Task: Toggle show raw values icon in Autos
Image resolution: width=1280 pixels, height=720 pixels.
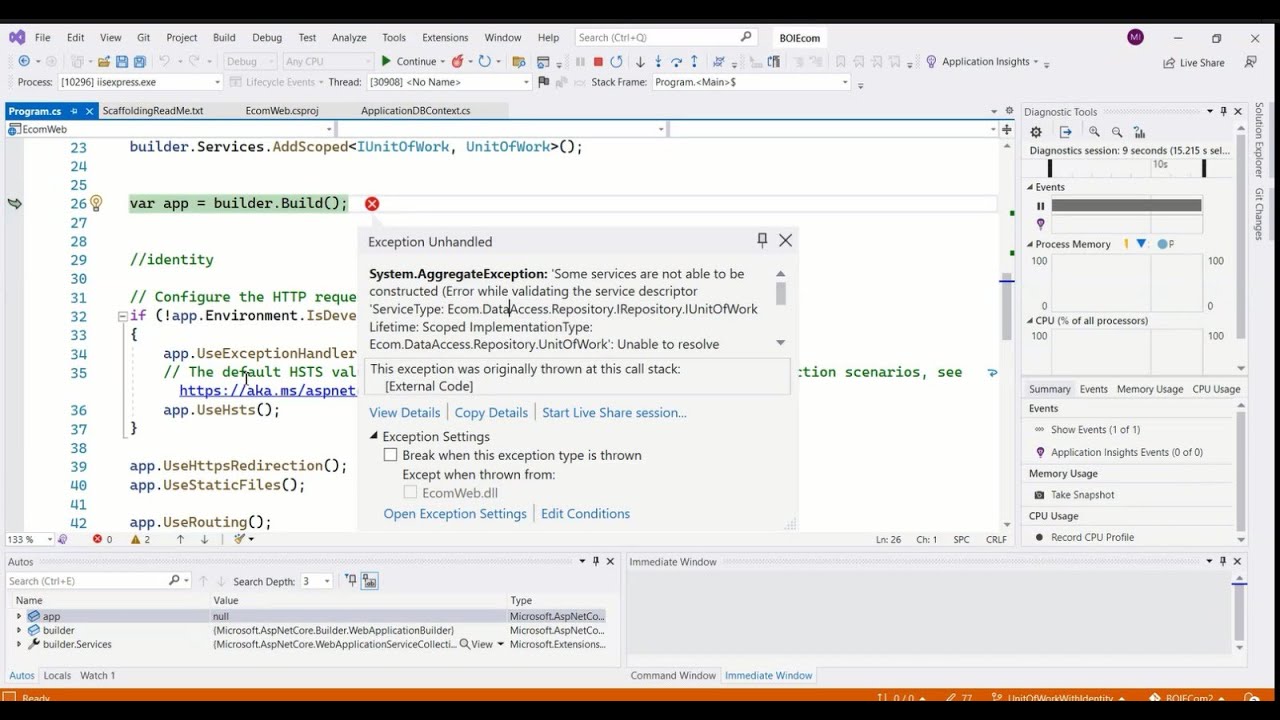Action: (370, 581)
